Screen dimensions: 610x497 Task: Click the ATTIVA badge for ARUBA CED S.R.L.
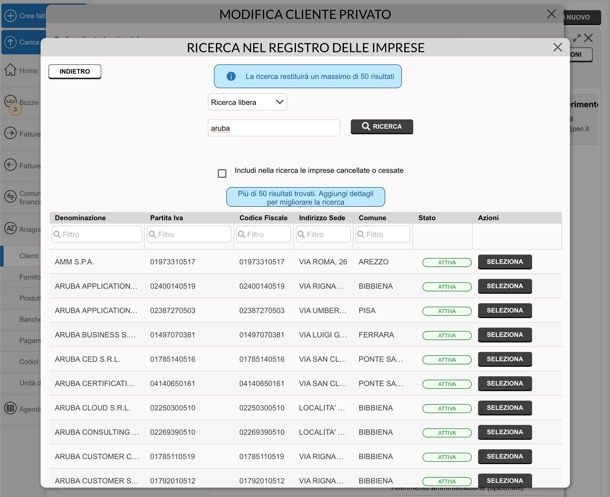click(447, 360)
